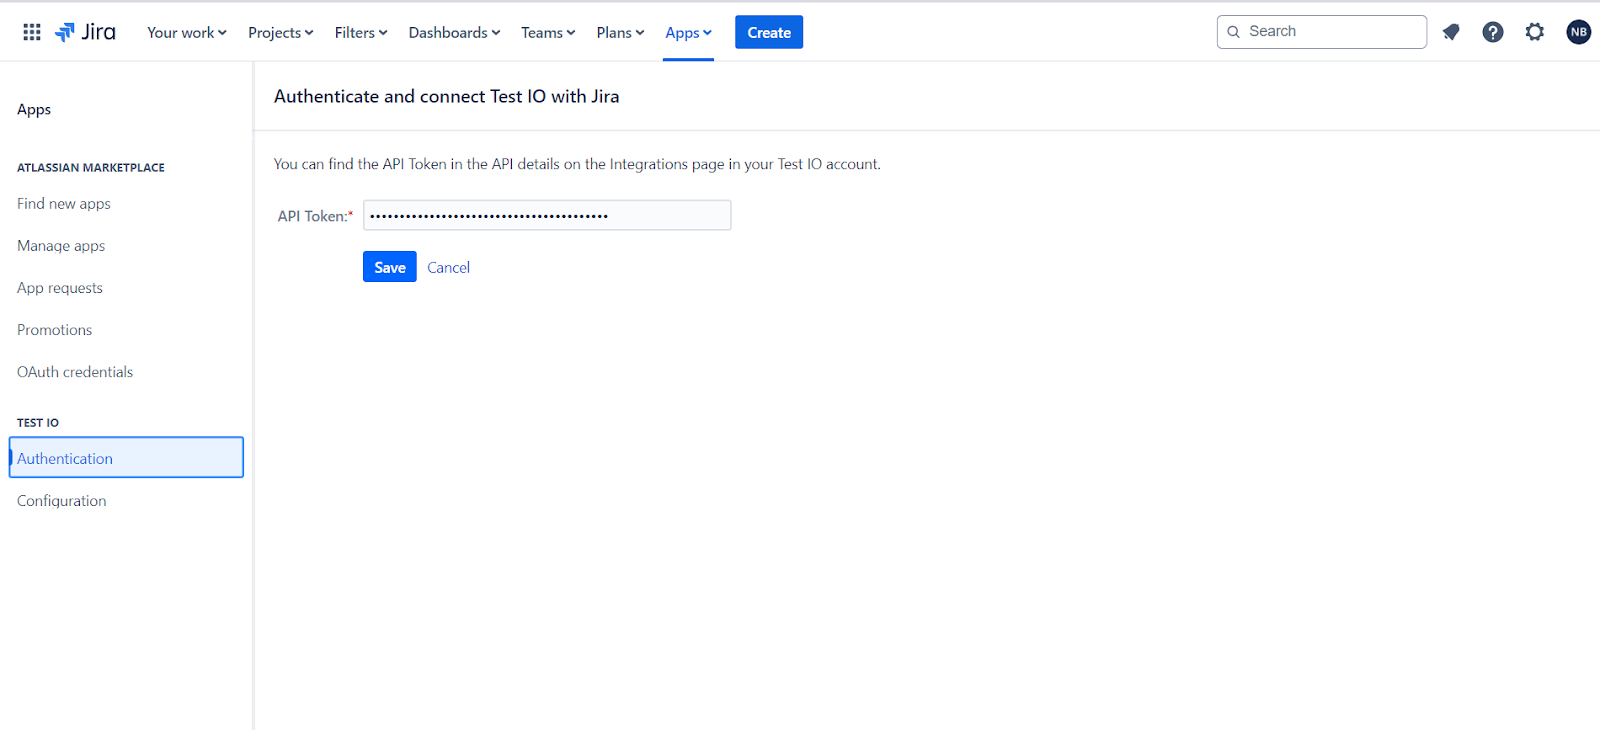Image resolution: width=1600 pixels, height=730 pixels.
Task: Expand the Plans dropdown
Action: (x=620, y=32)
